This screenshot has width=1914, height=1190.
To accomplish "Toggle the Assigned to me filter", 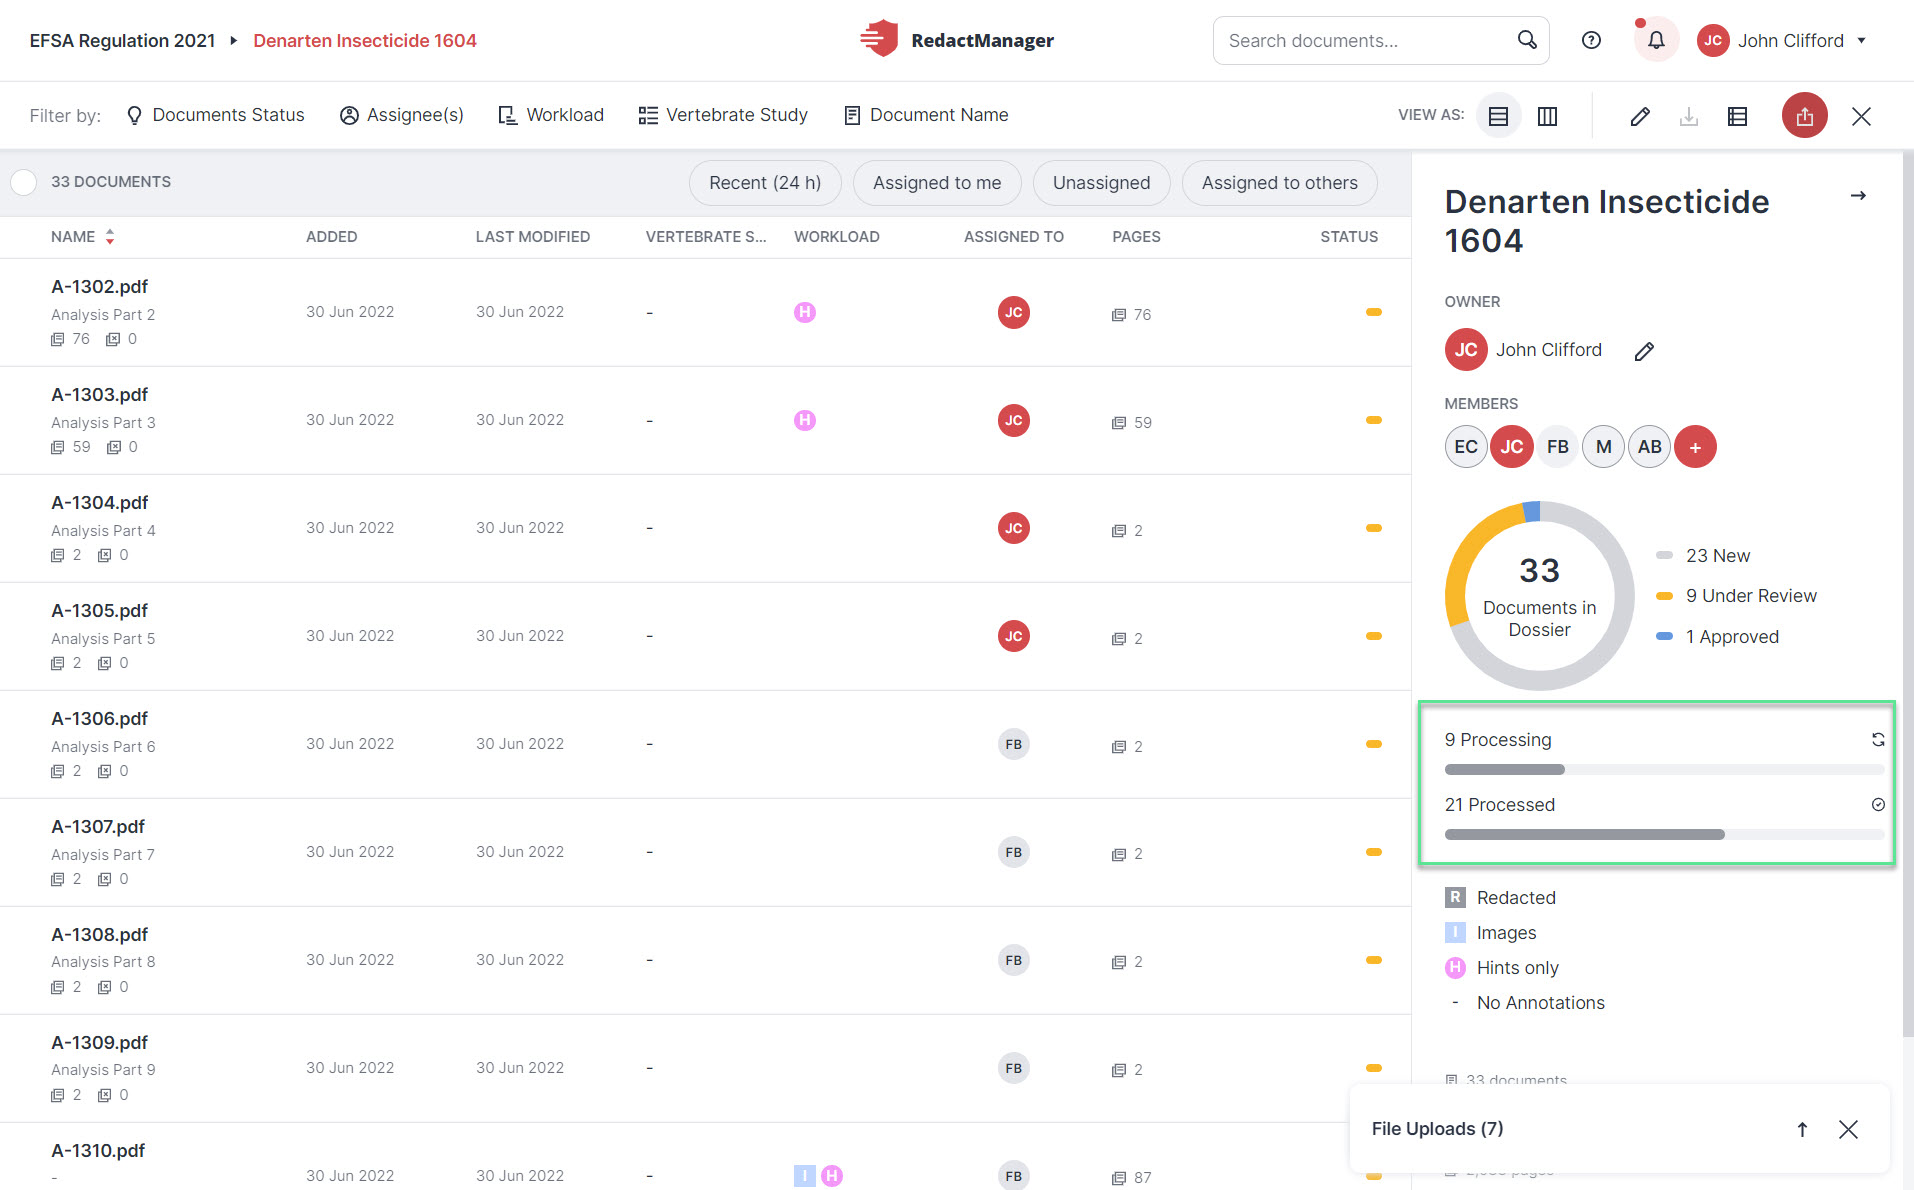I will pos(937,183).
